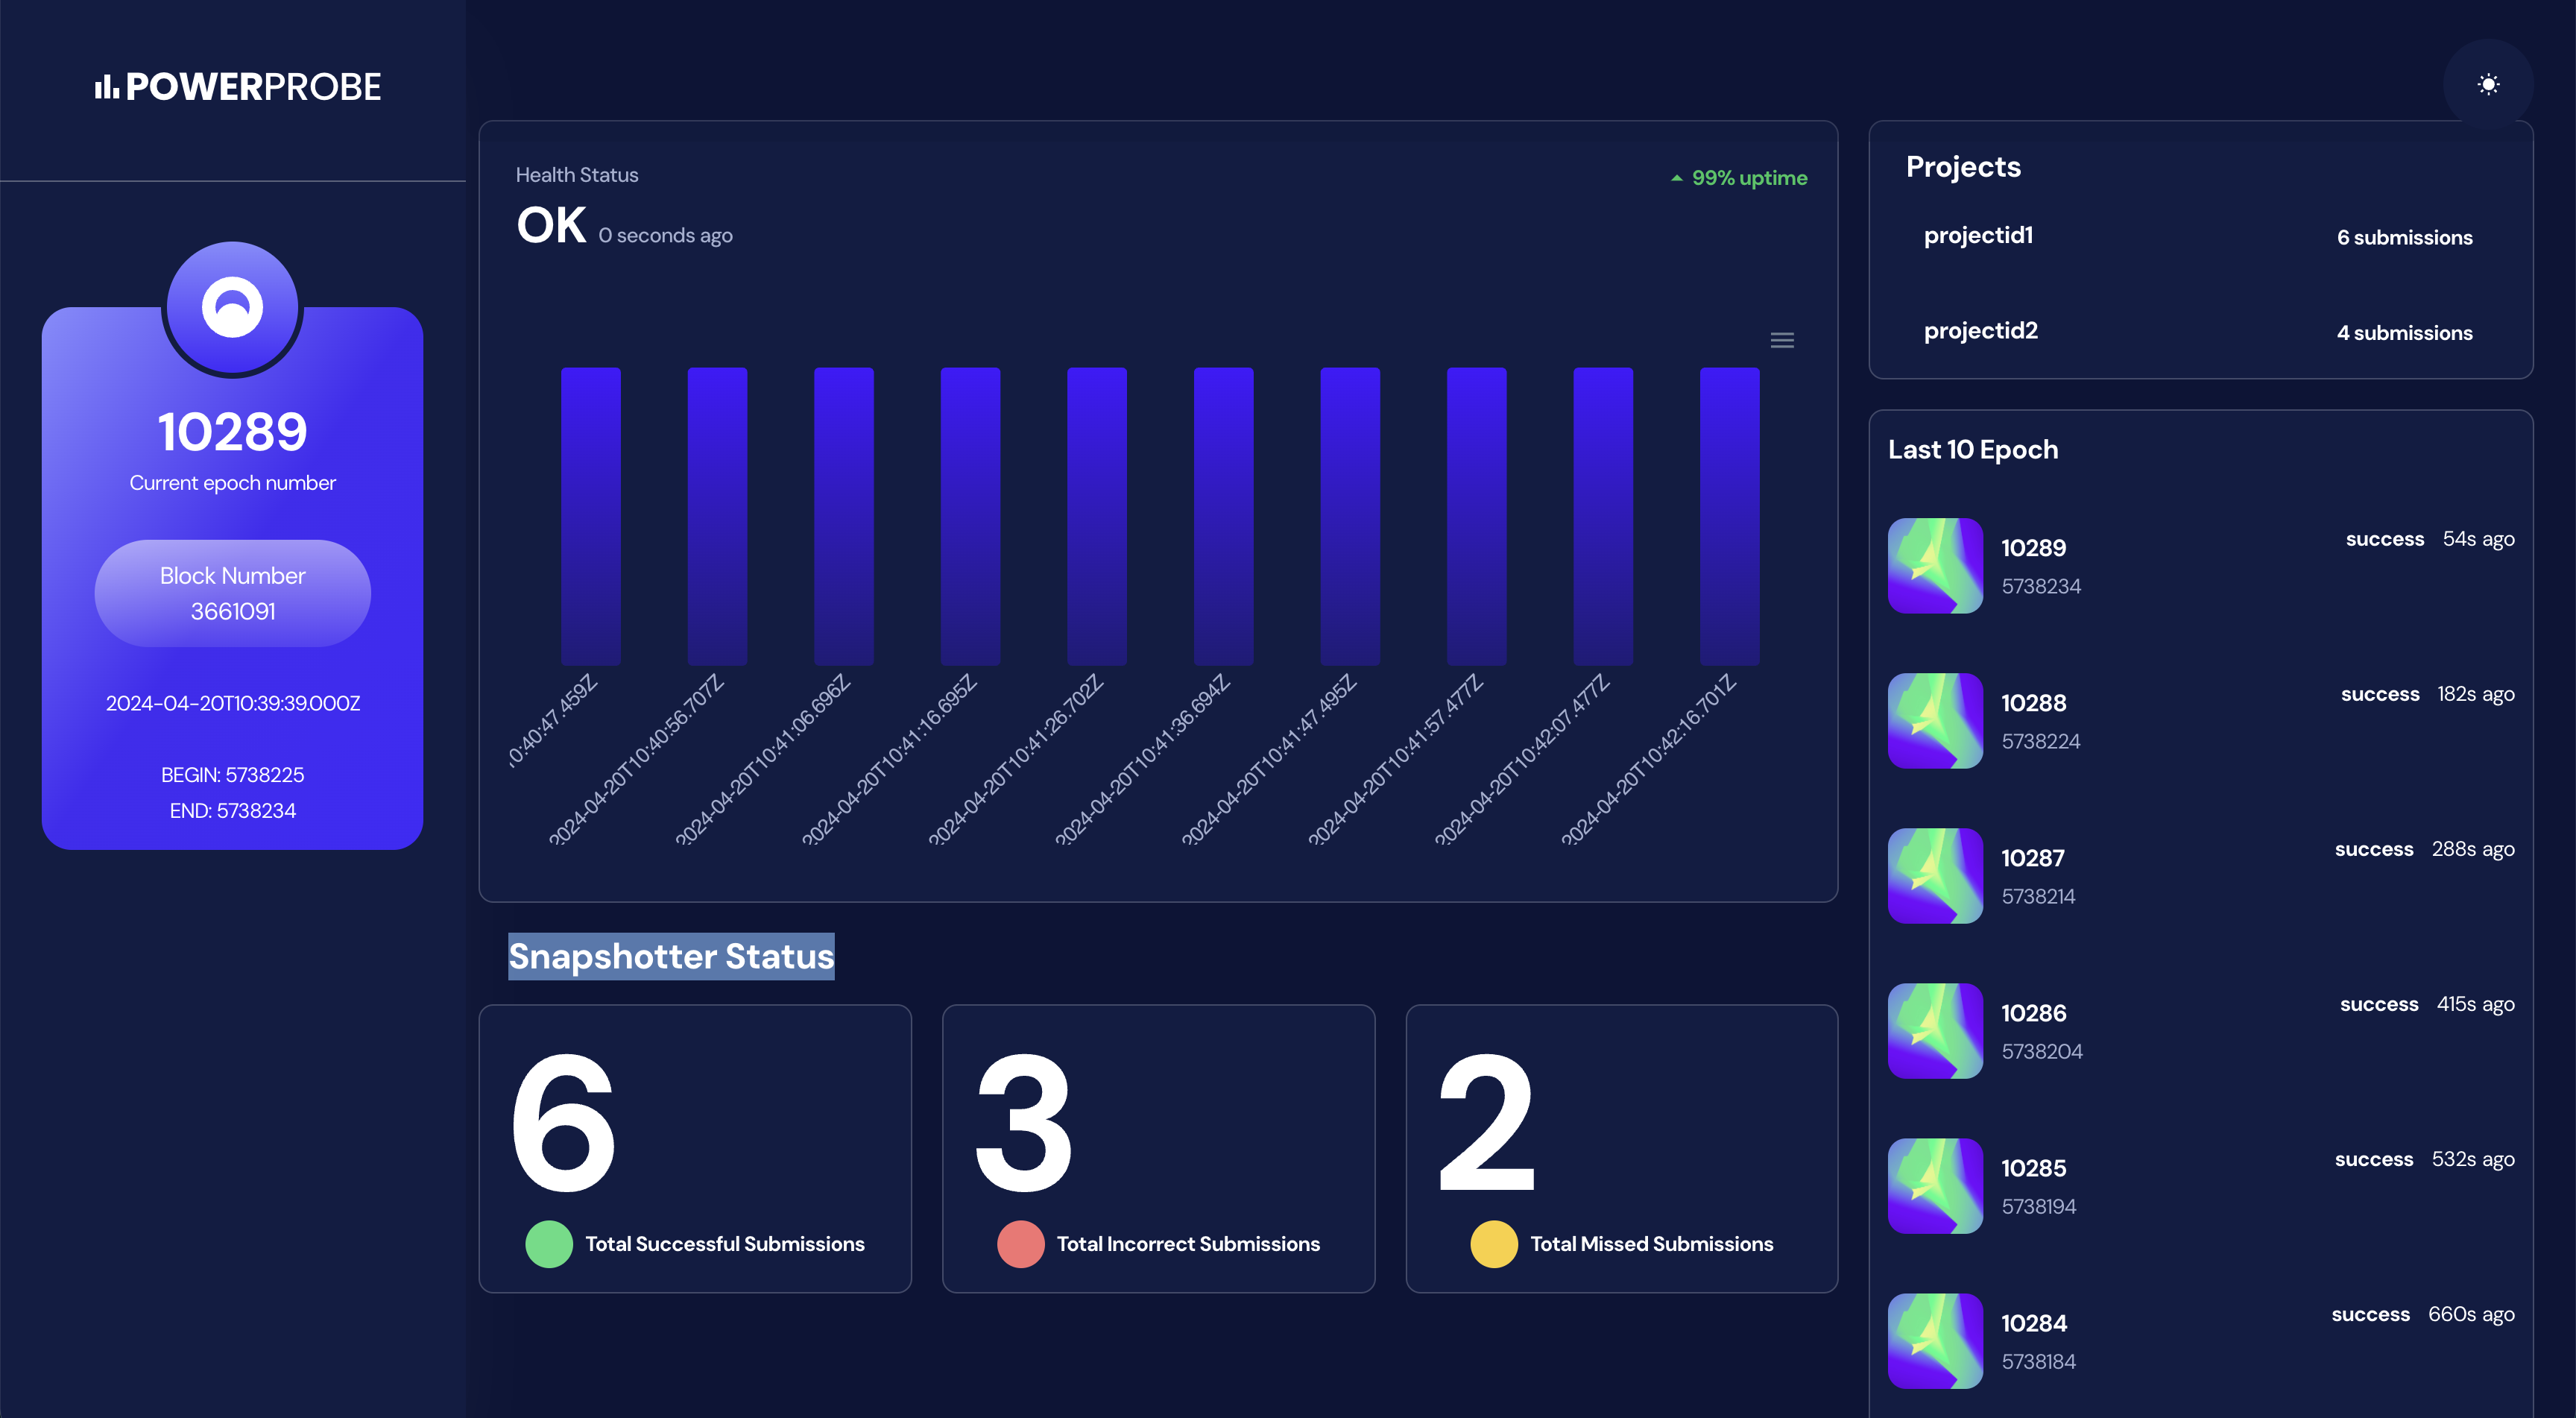Click the 4 submissions count for projectid2
The width and height of the screenshot is (2576, 1418).
click(2404, 333)
